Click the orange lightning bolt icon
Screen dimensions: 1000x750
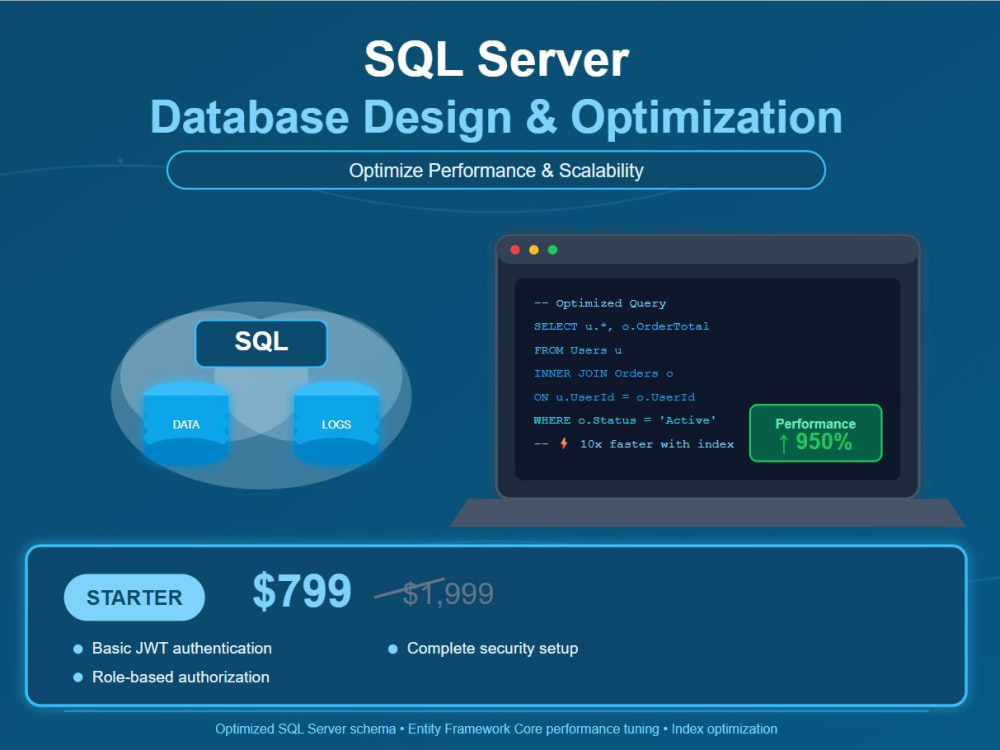coord(564,443)
